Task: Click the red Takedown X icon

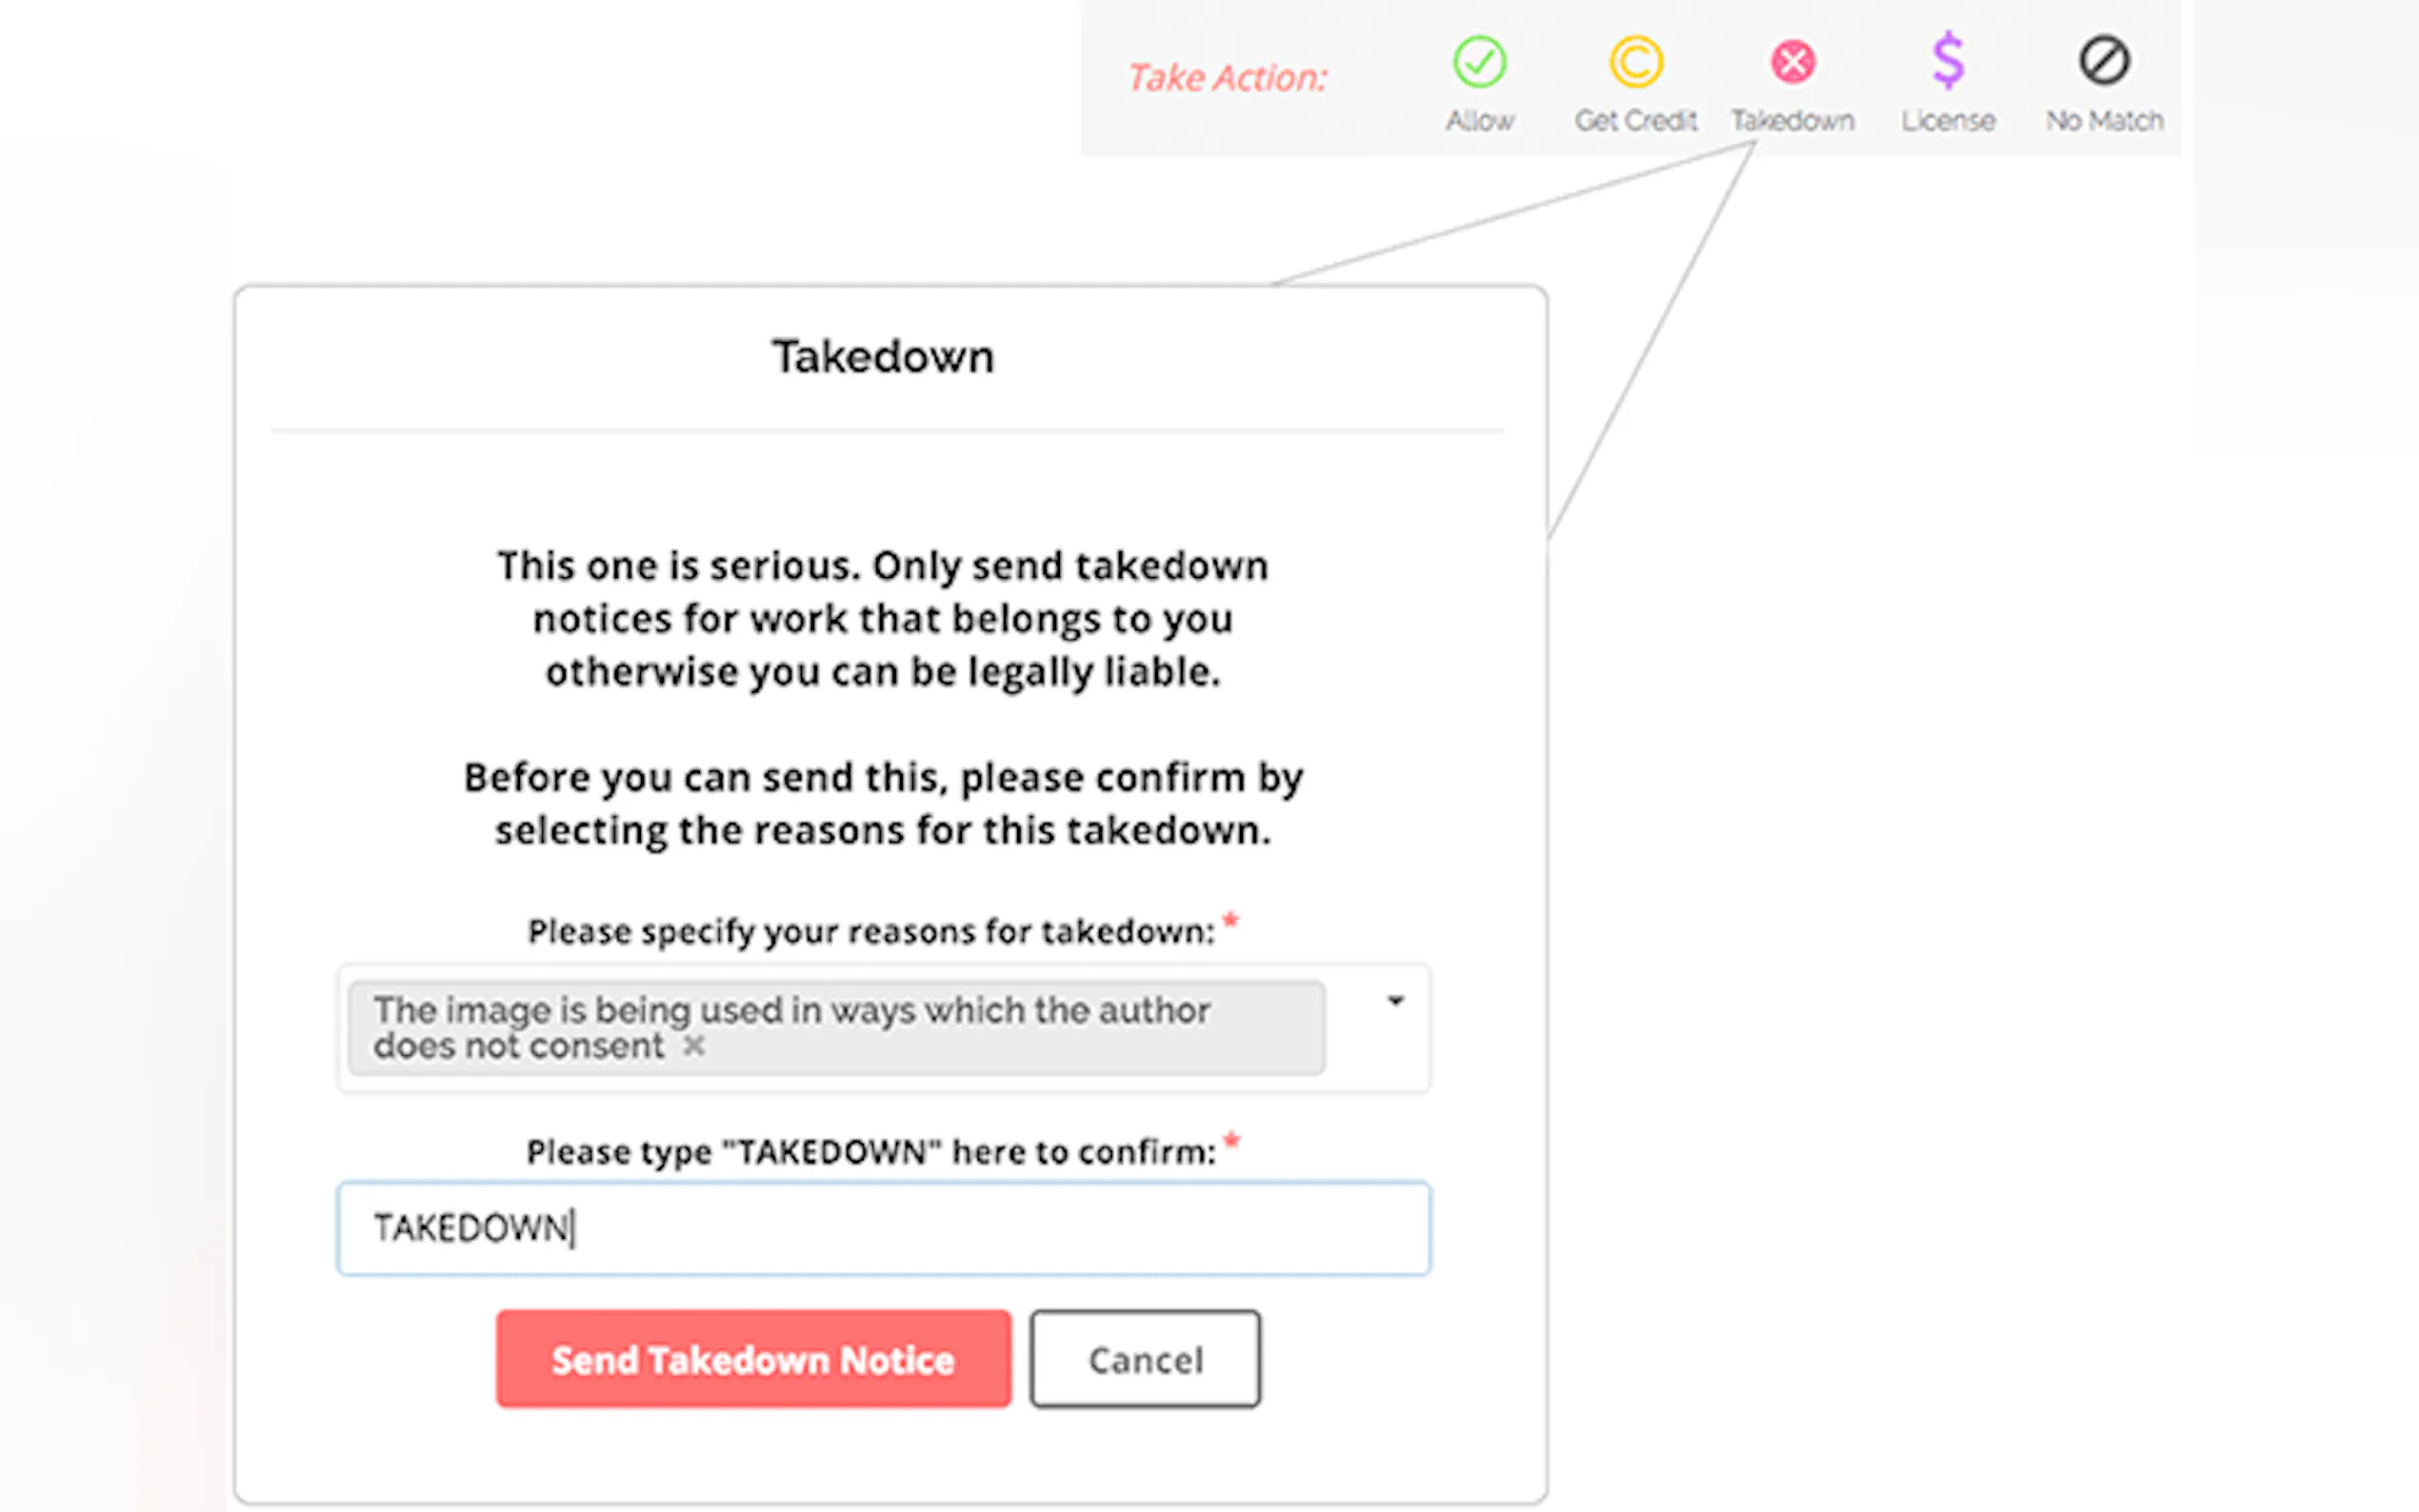Action: [x=1793, y=62]
